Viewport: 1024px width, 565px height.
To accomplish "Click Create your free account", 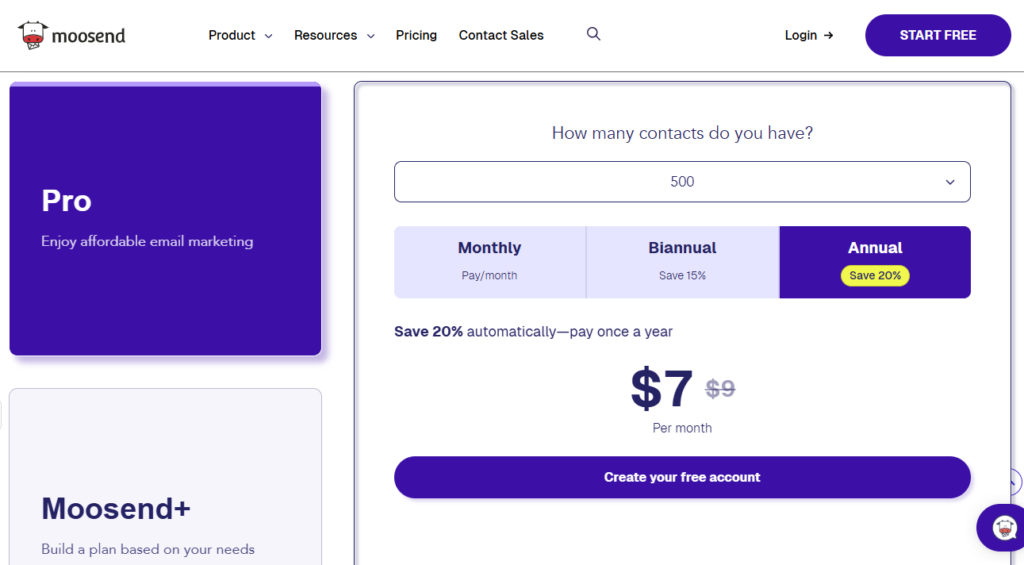I will (x=682, y=477).
